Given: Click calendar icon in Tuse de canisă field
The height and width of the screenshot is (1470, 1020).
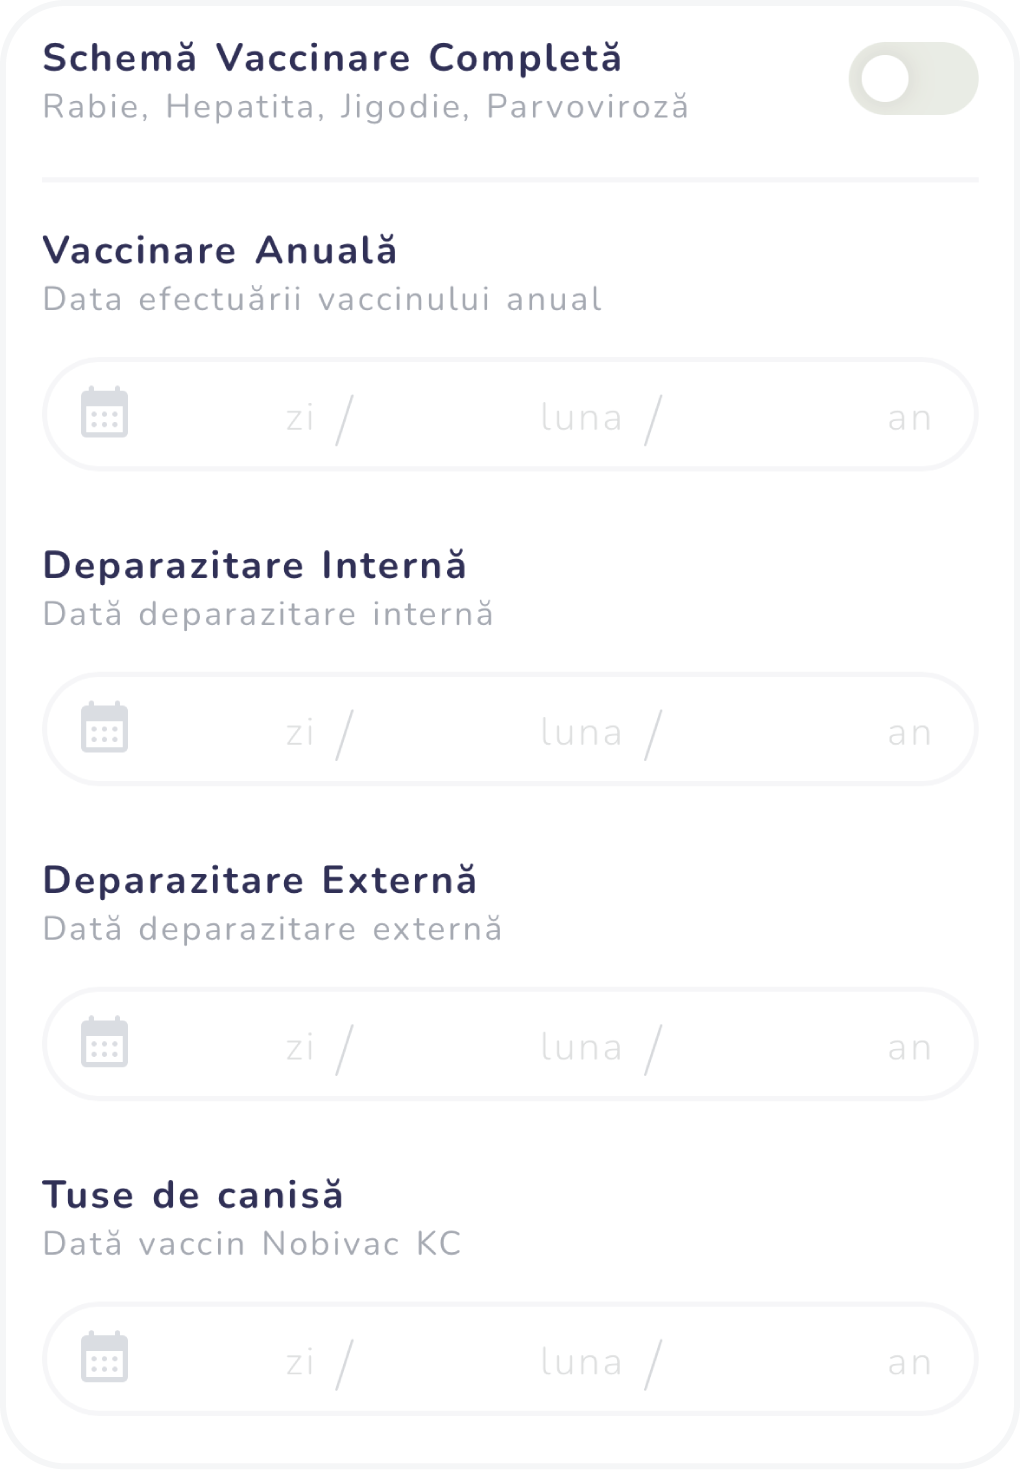Looking at the screenshot, I should pos(104,1358).
